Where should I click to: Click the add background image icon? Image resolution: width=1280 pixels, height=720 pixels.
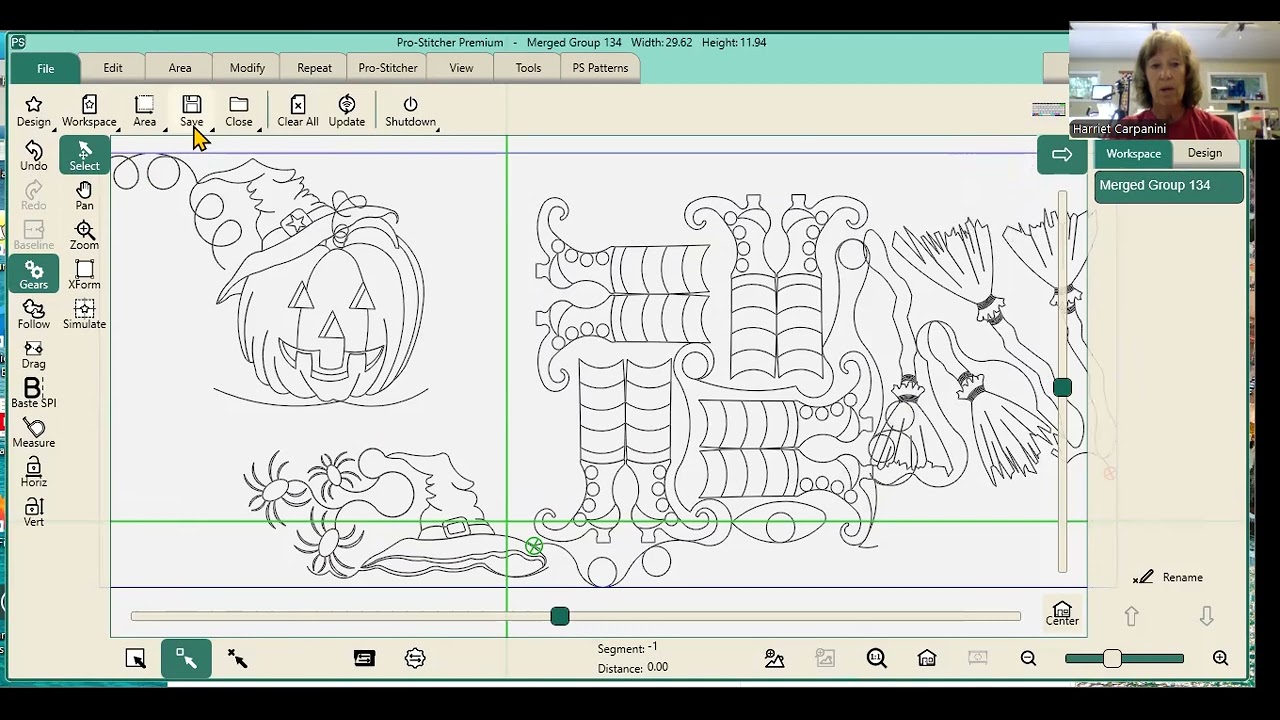(x=774, y=658)
